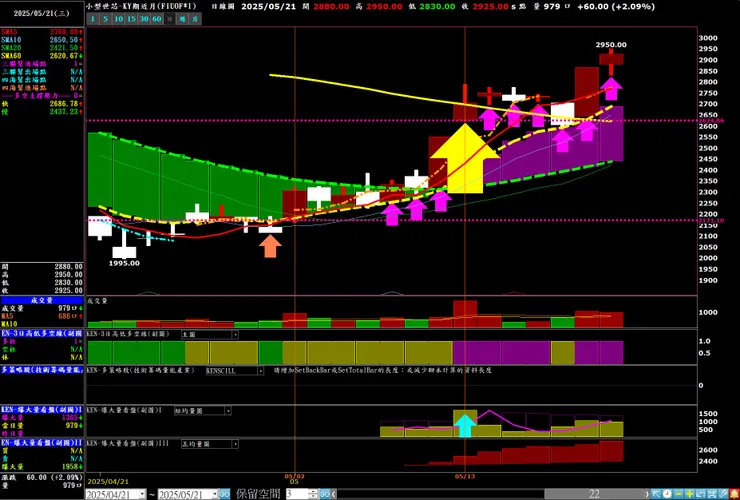This screenshot has height=500, width=740.
Task: Open the start date 2025/04/21 dropdown
Action: tap(142, 494)
